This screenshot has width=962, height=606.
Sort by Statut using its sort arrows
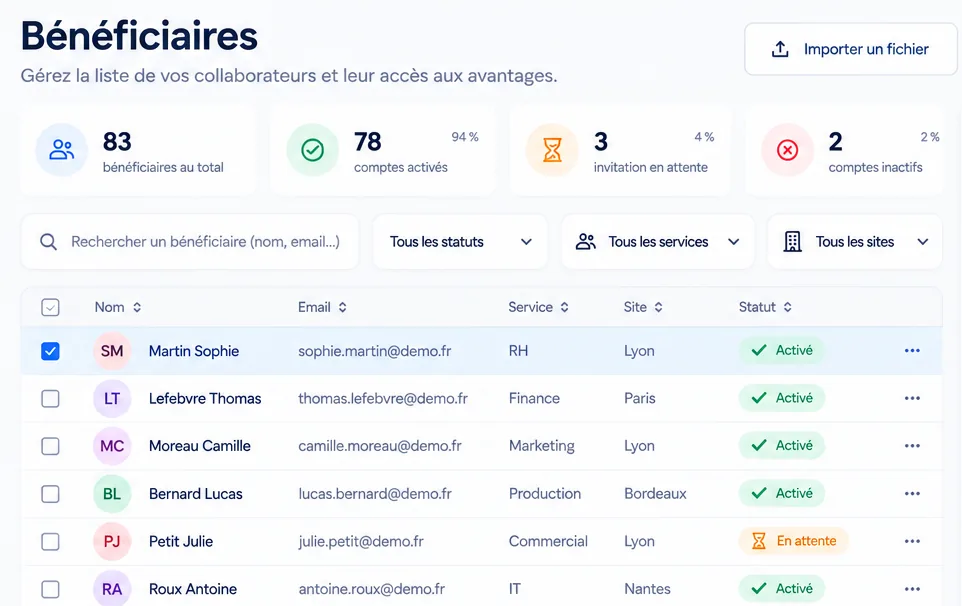coord(787,307)
